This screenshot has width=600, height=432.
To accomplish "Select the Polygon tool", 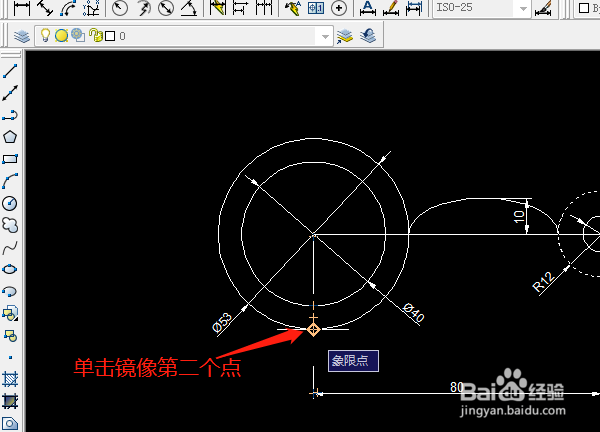I will [10, 137].
